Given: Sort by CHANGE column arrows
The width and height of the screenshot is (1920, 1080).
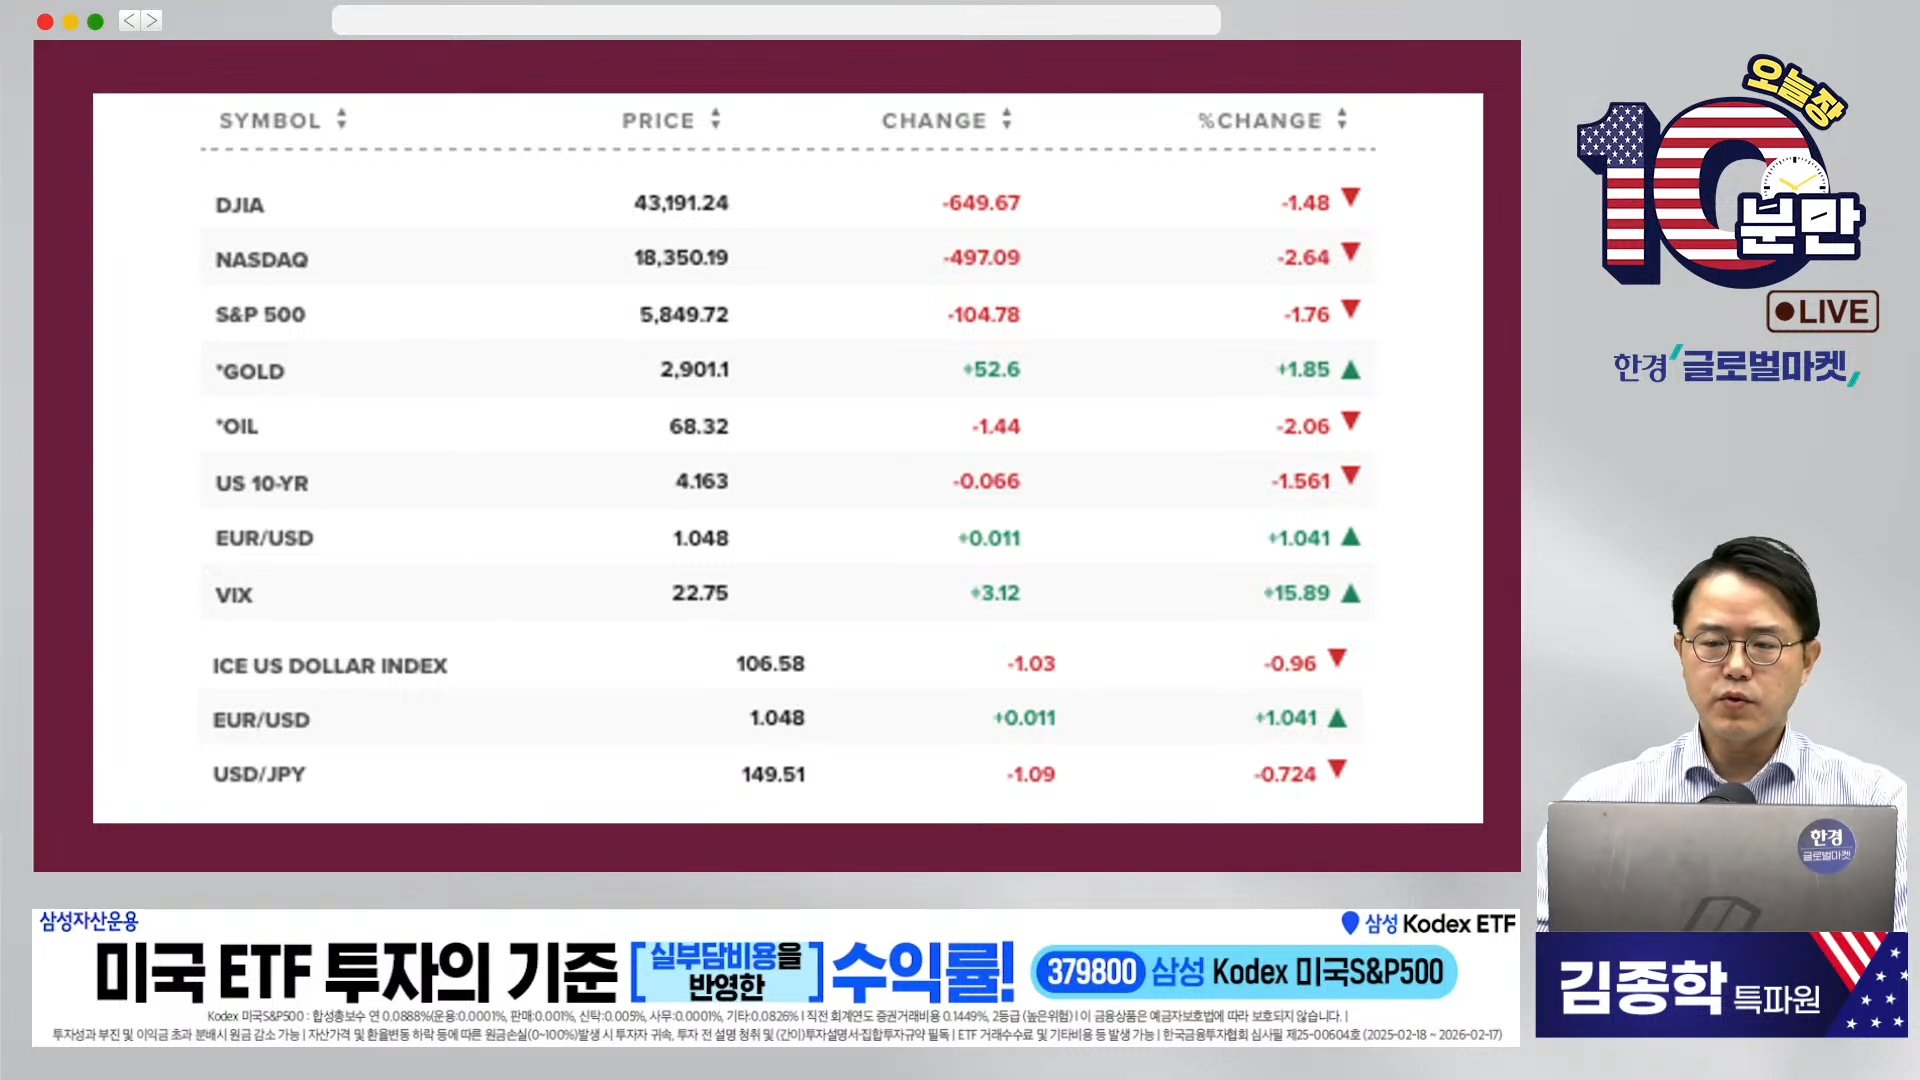Looking at the screenshot, I should 1007,119.
